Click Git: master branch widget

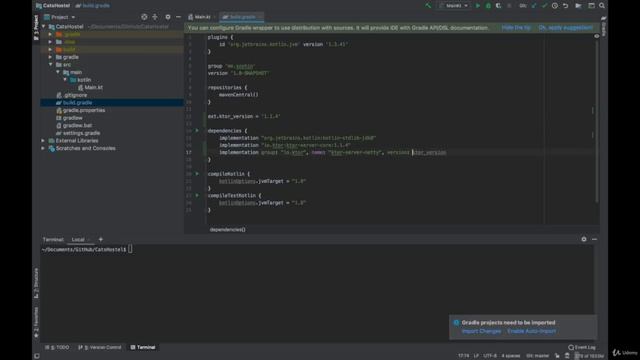(x=538, y=356)
